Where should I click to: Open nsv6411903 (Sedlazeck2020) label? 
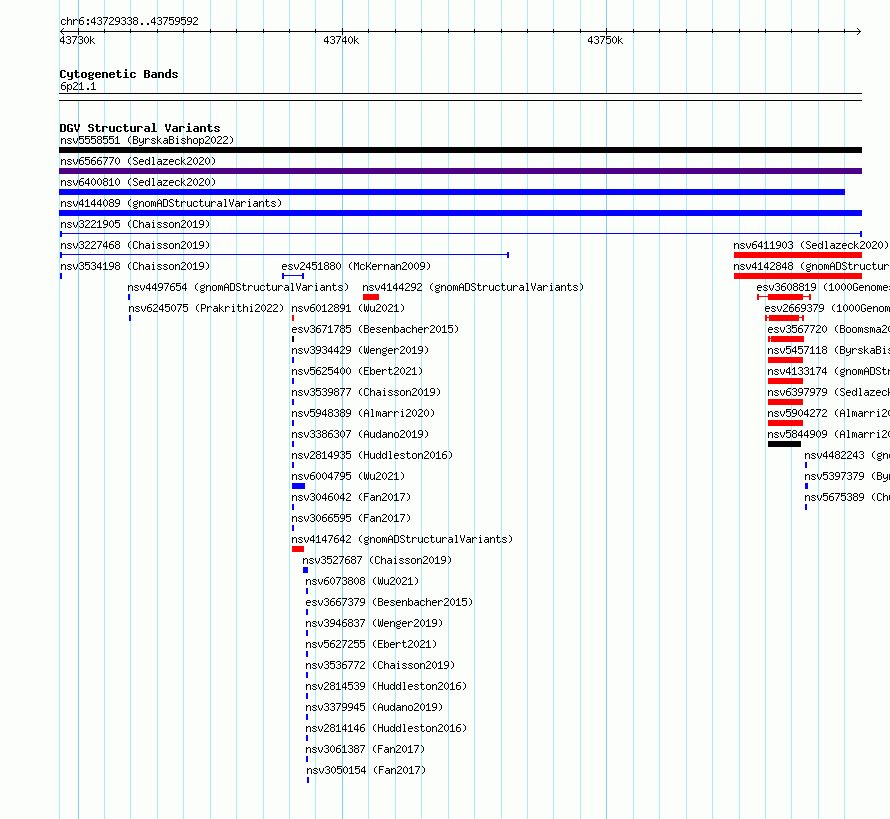coord(811,245)
